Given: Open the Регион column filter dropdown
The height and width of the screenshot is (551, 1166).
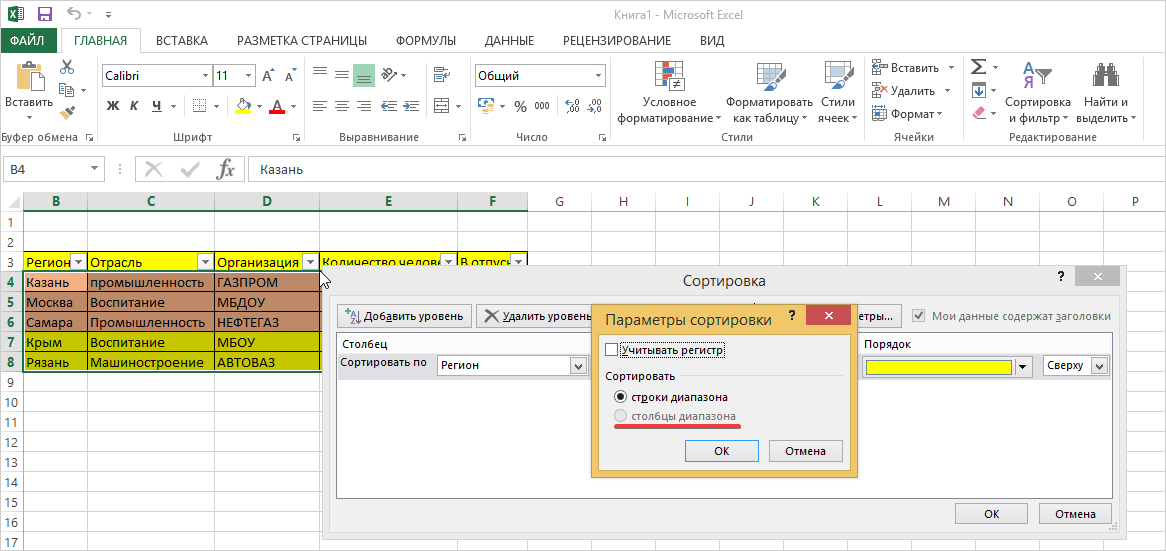Looking at the screenshot, I should [78, 262].
